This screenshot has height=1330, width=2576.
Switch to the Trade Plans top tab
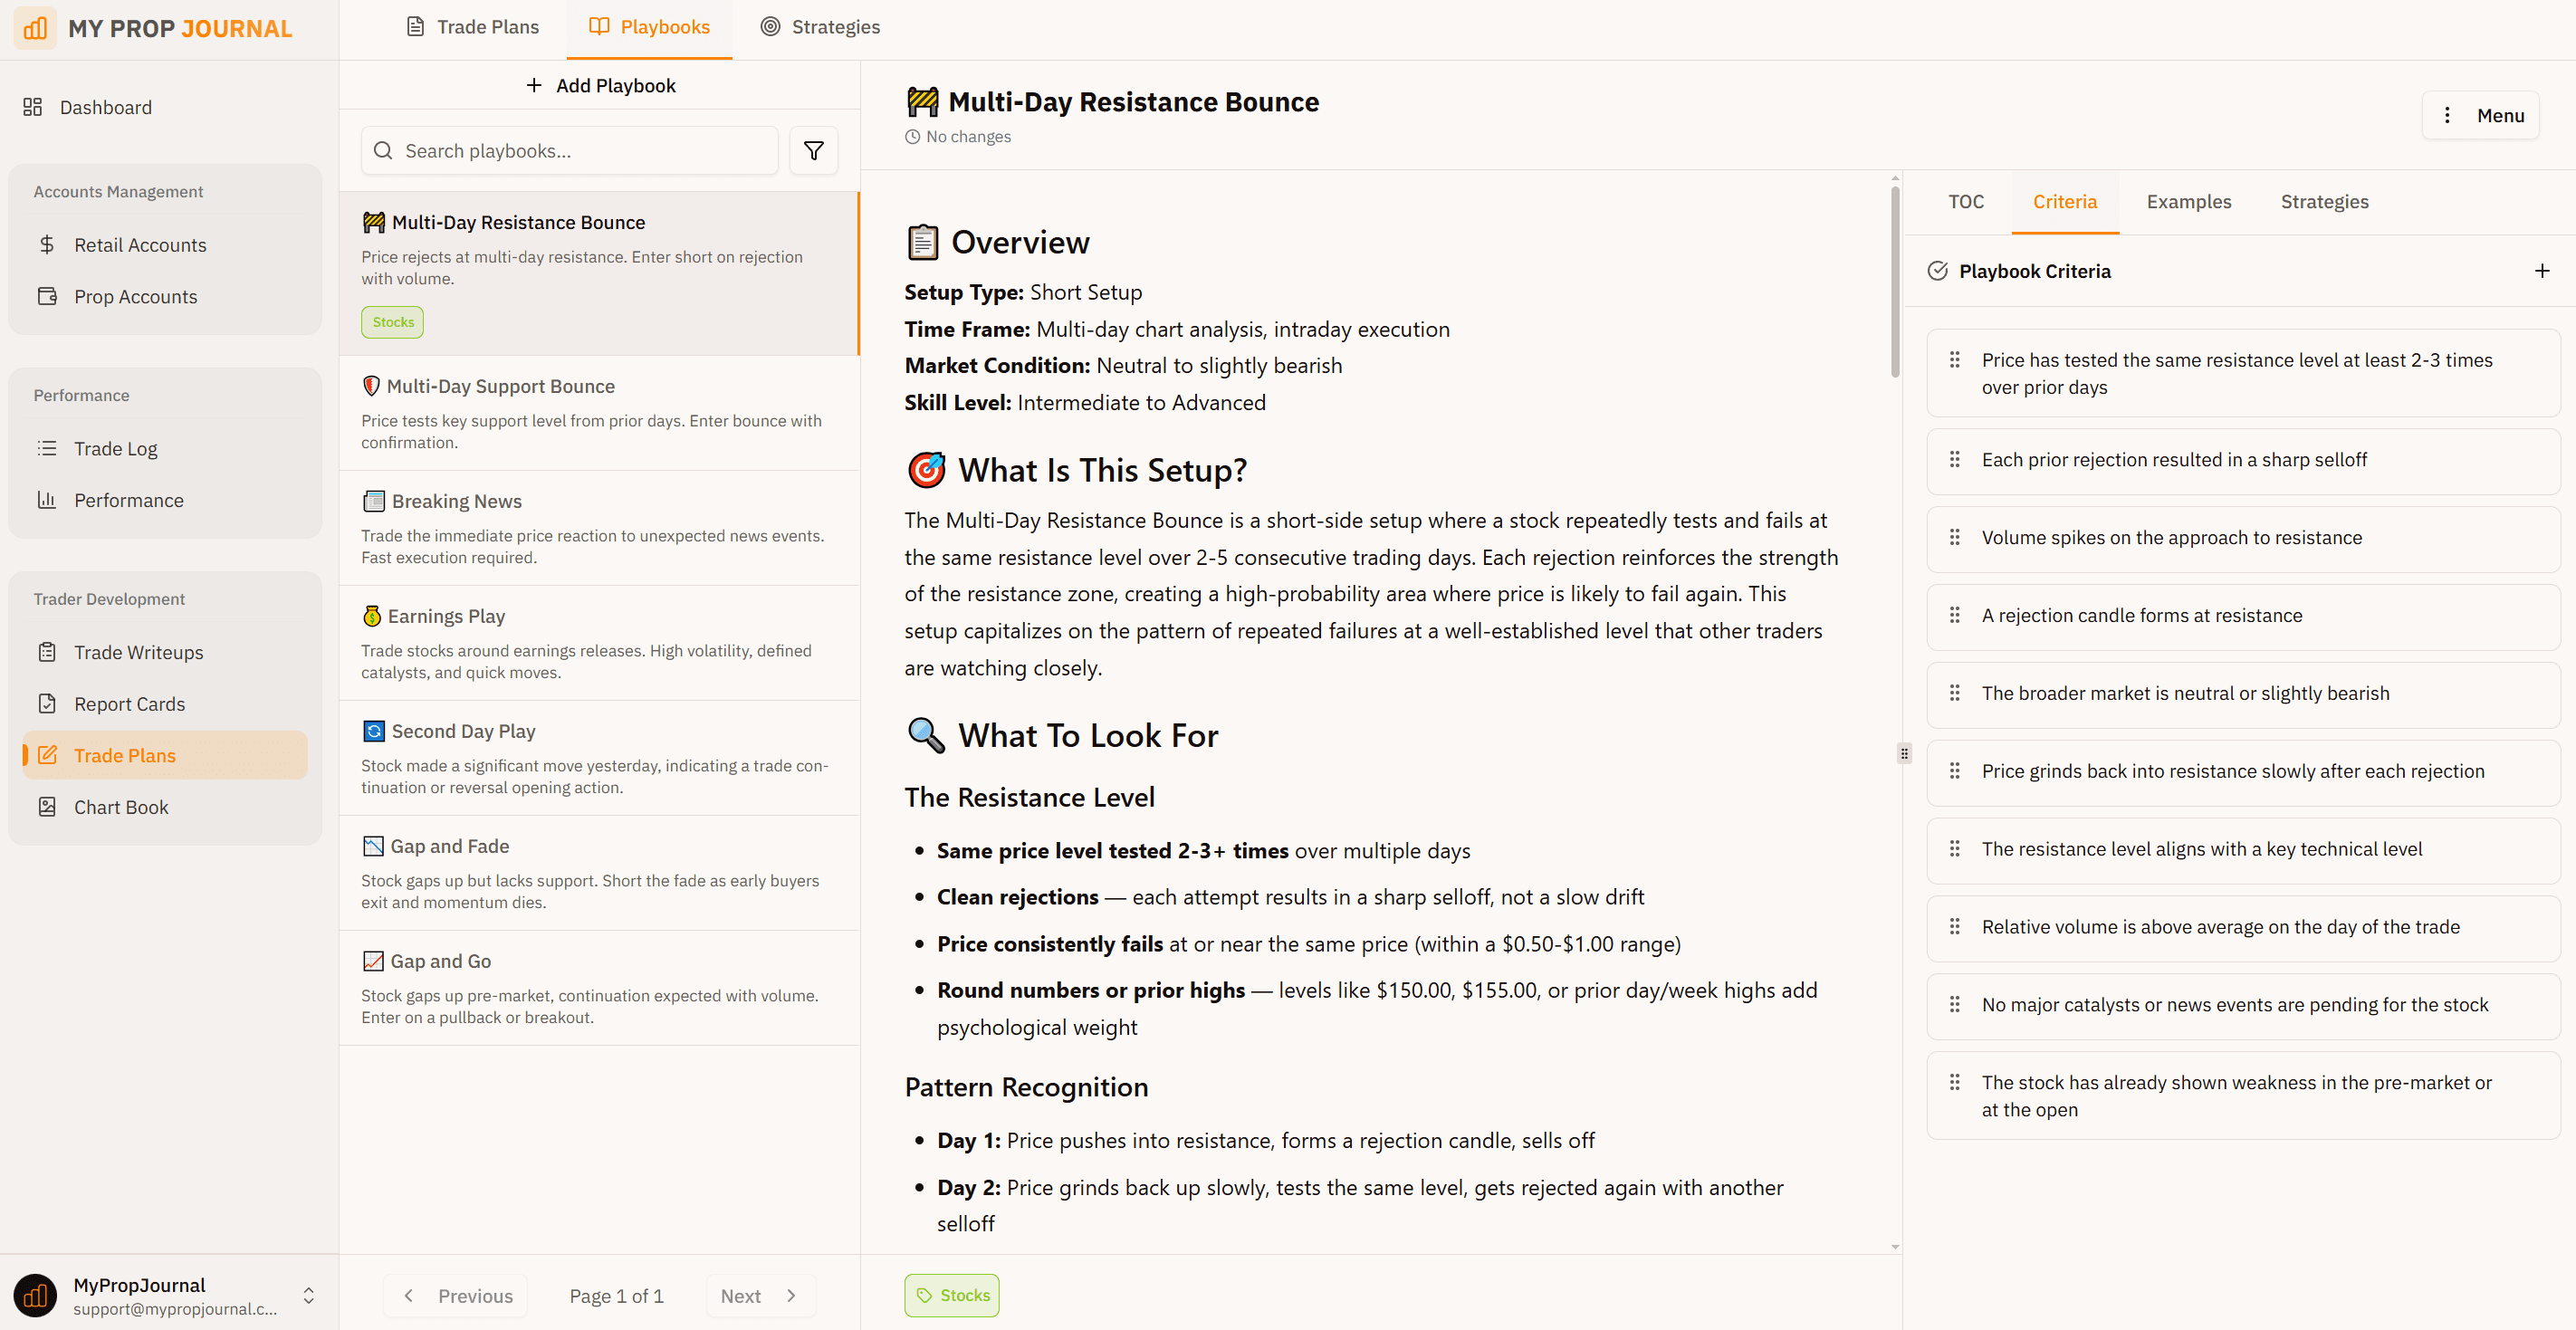(x=472, y=27)
